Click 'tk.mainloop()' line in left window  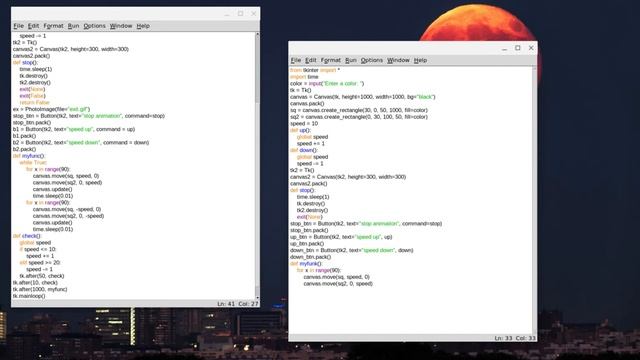coord(29,296)
